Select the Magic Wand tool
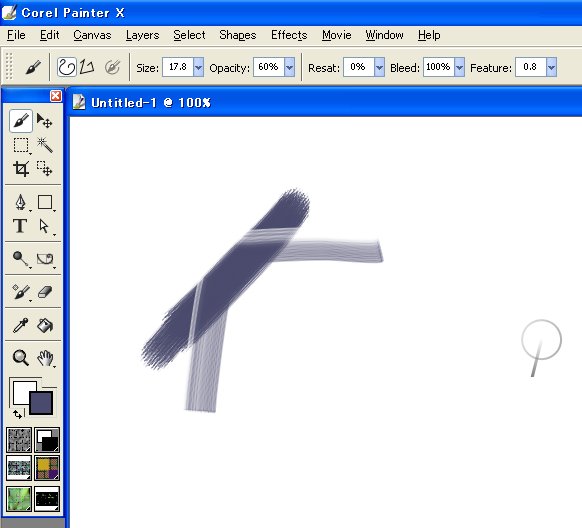The height and width of the screenshot is (528, 582). (45, 145)
